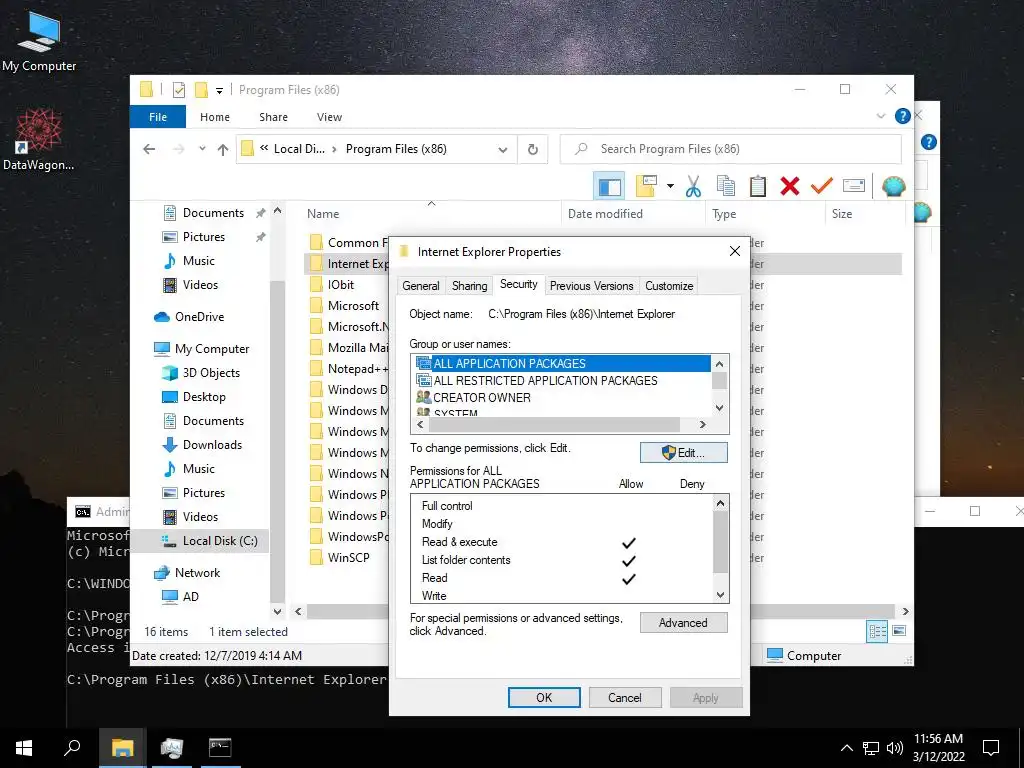Screen dimensions: 1024x768
Task: Click the double chevron in the address path
Action: 264,148
